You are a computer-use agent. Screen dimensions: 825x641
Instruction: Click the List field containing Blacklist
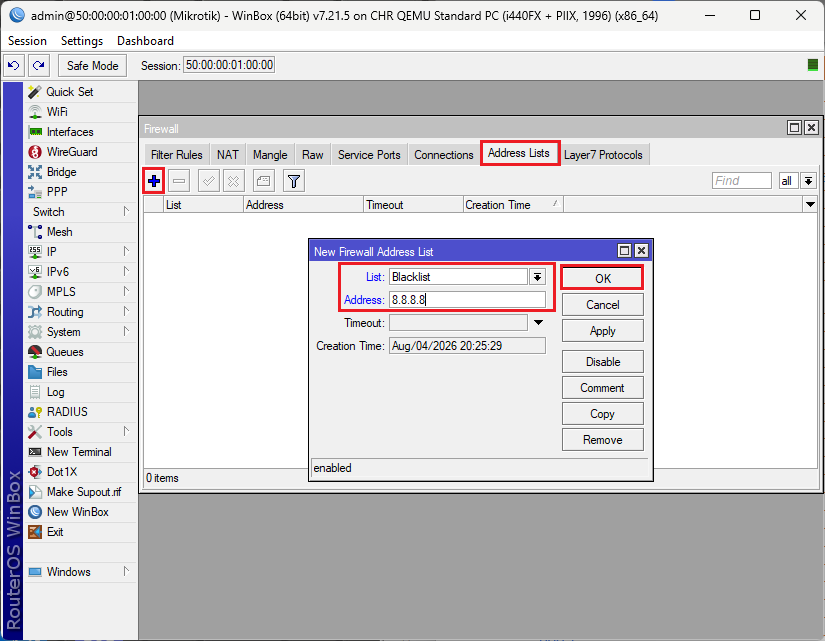[x=458, y=277]
